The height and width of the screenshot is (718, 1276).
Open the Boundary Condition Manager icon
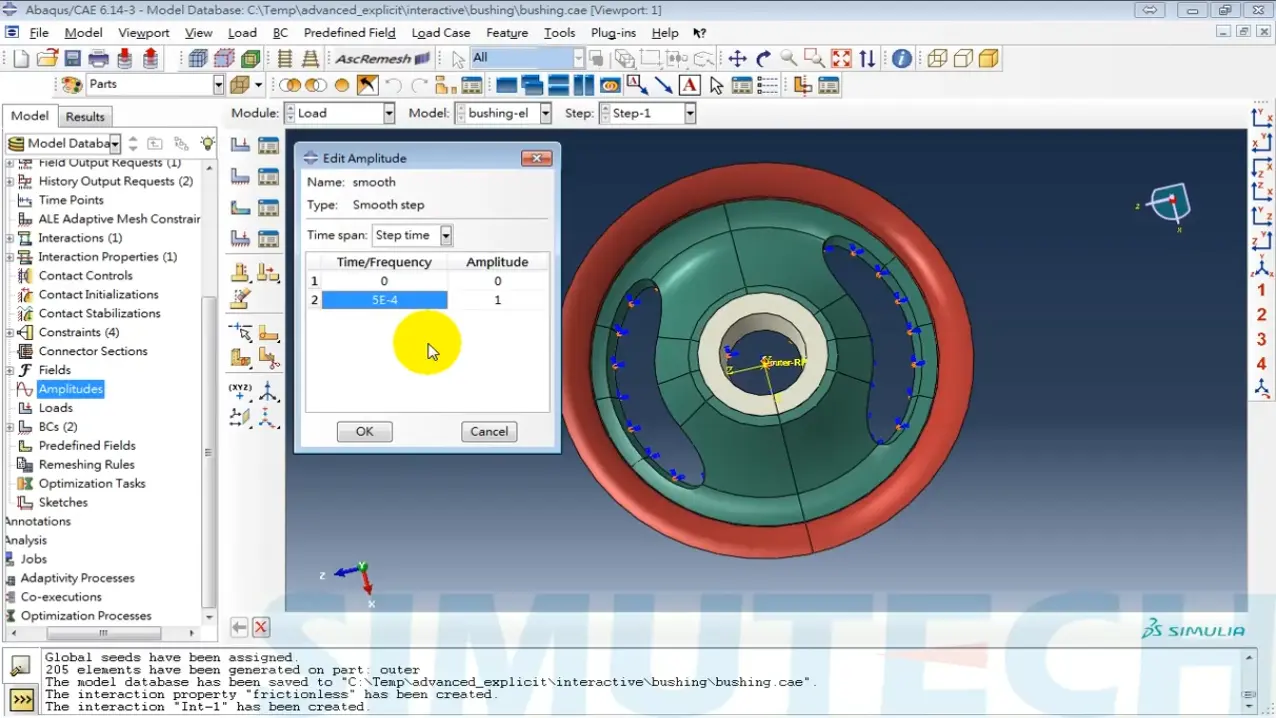[x=268, y=177]
